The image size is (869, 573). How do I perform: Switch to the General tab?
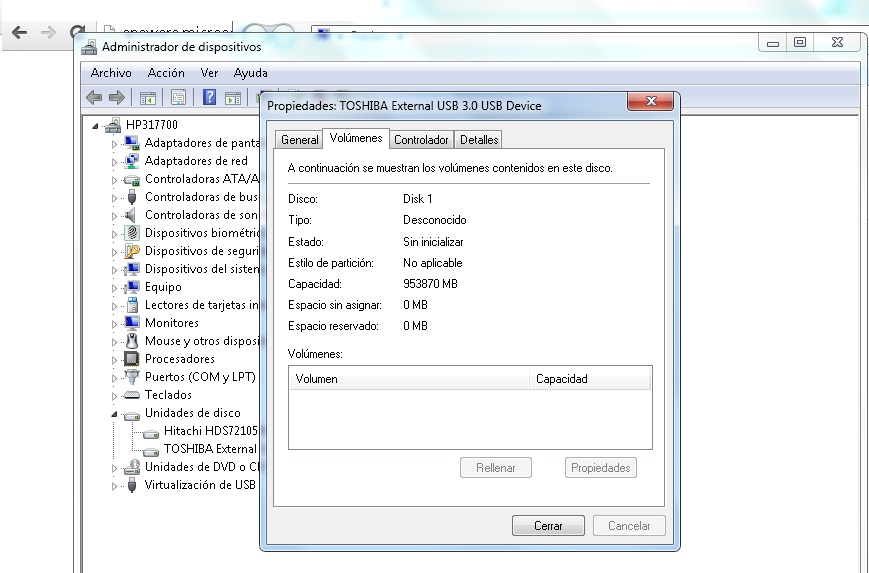coord(299,140)
